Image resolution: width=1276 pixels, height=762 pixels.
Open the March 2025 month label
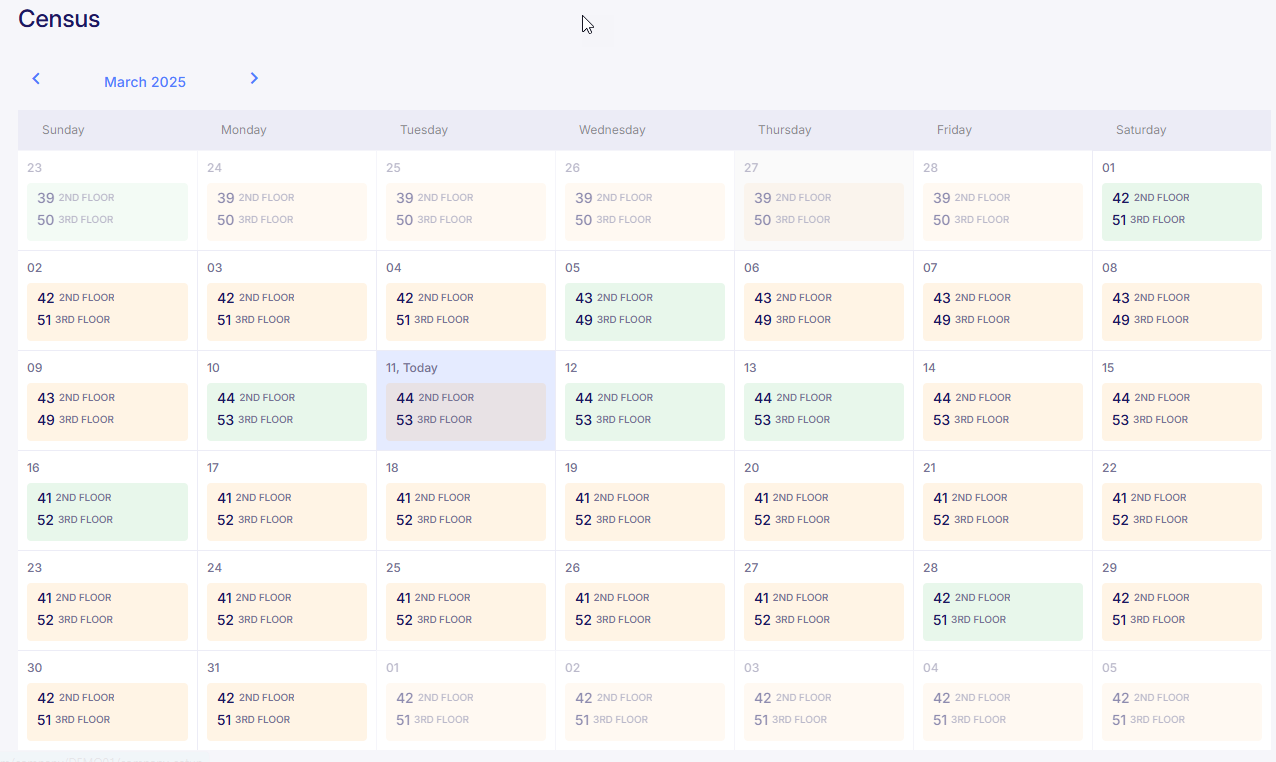click(145, 82)
